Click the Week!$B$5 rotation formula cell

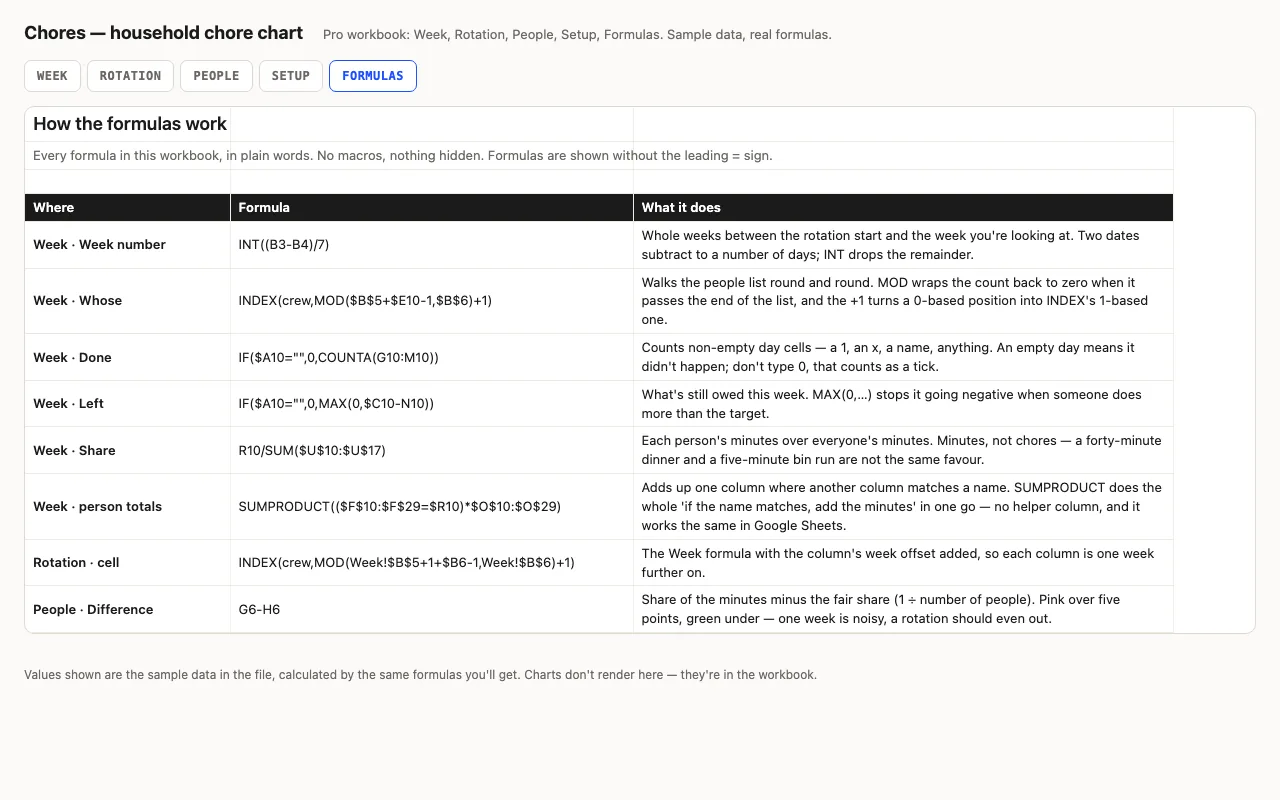coord(432,563)
